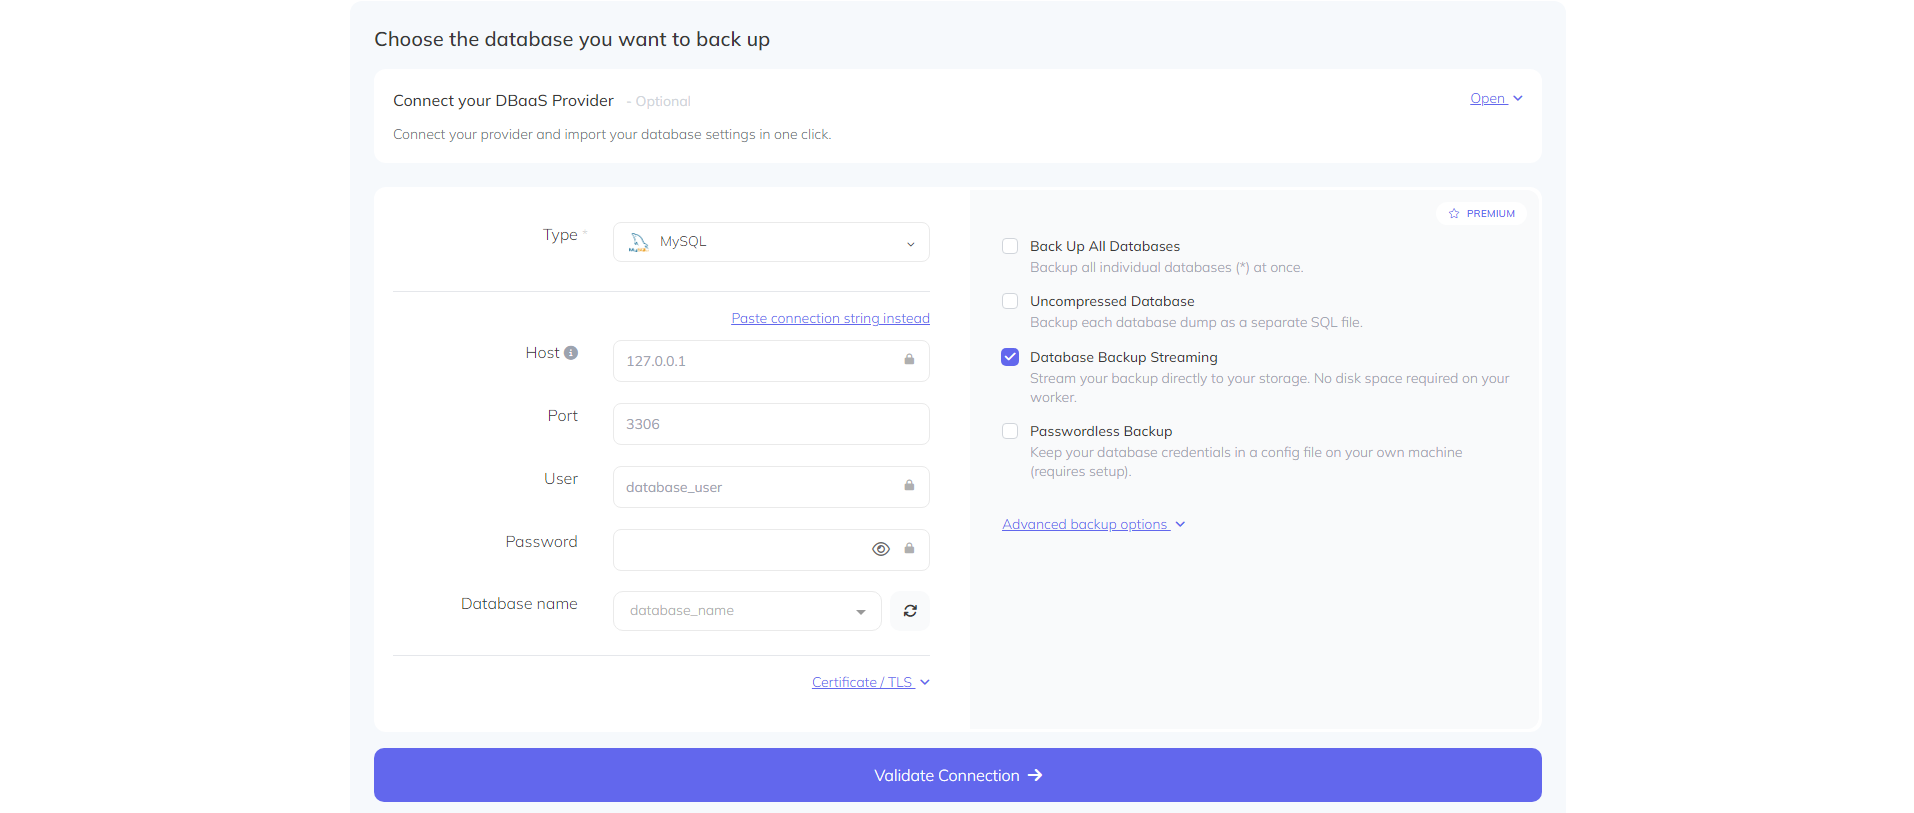Toggle password visibility eye icon
The image size is (1914, 813).
click(x=880, y=549)
